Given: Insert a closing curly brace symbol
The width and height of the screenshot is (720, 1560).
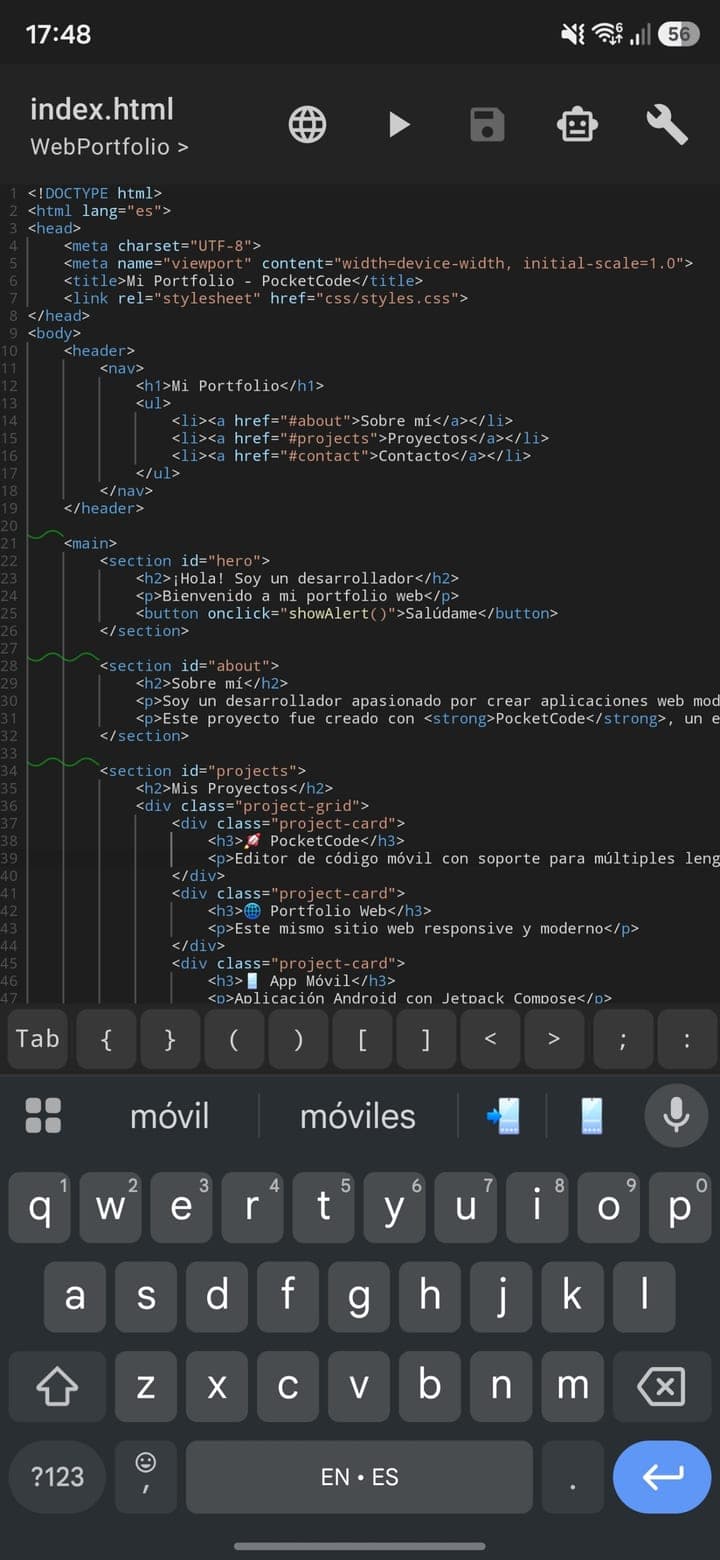Looking at the screenshot, I should coord(170,1039).
